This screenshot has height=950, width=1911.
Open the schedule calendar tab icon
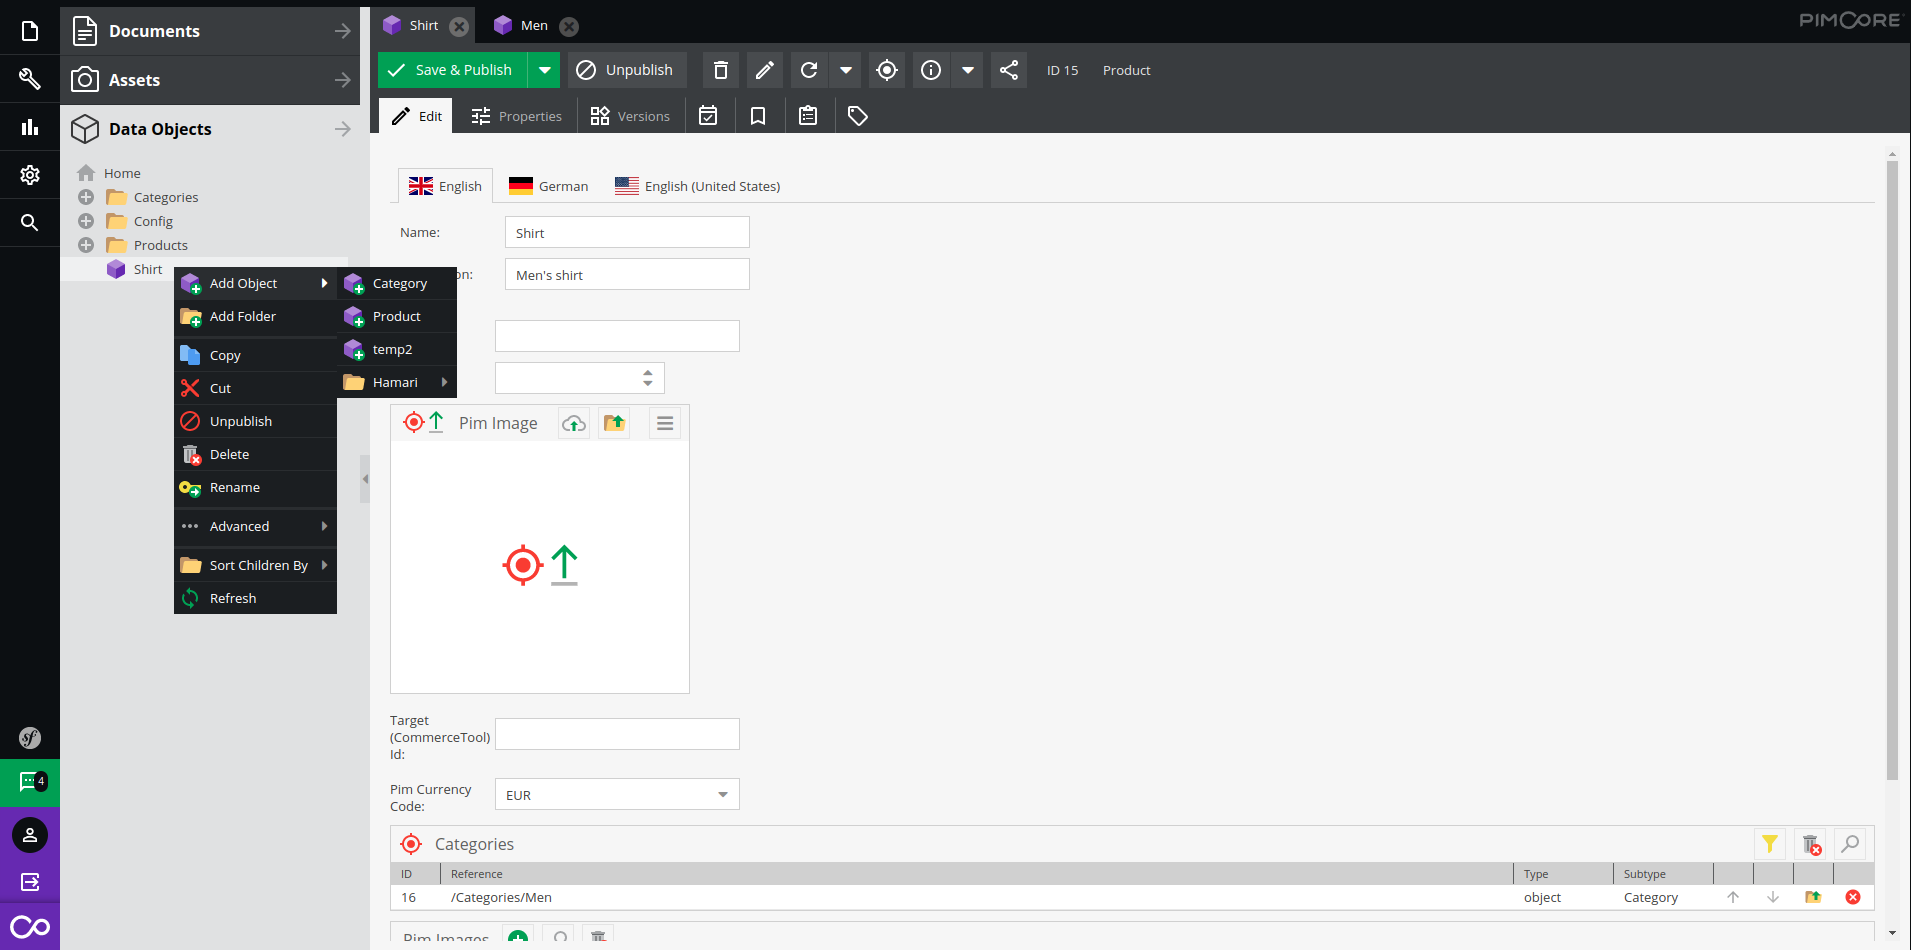[x=708, y=116]
